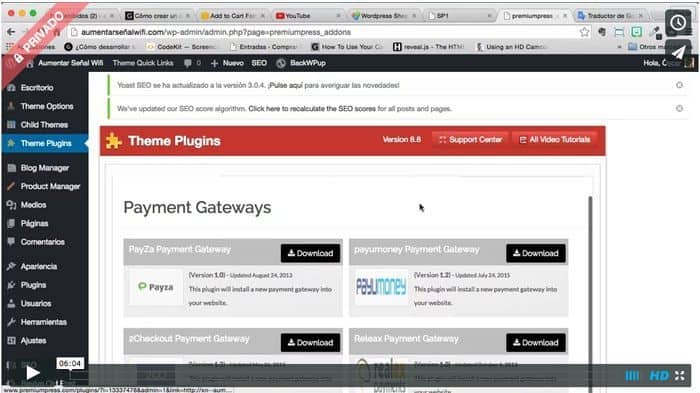
Task: Click the paper plane share icon
Action: pos(678,52)
